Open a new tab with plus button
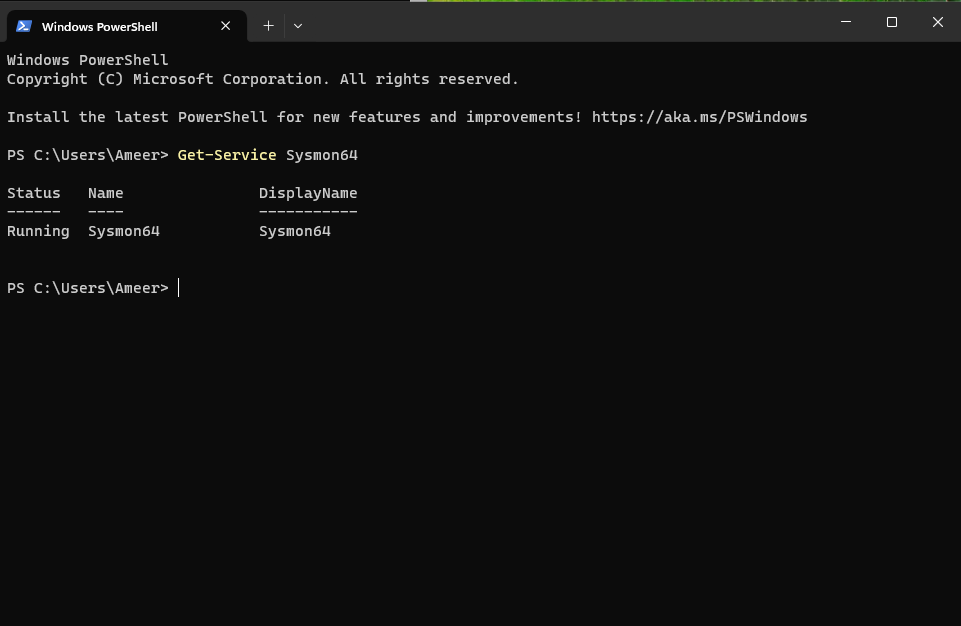Screen dimensions: 961x626 268,26
